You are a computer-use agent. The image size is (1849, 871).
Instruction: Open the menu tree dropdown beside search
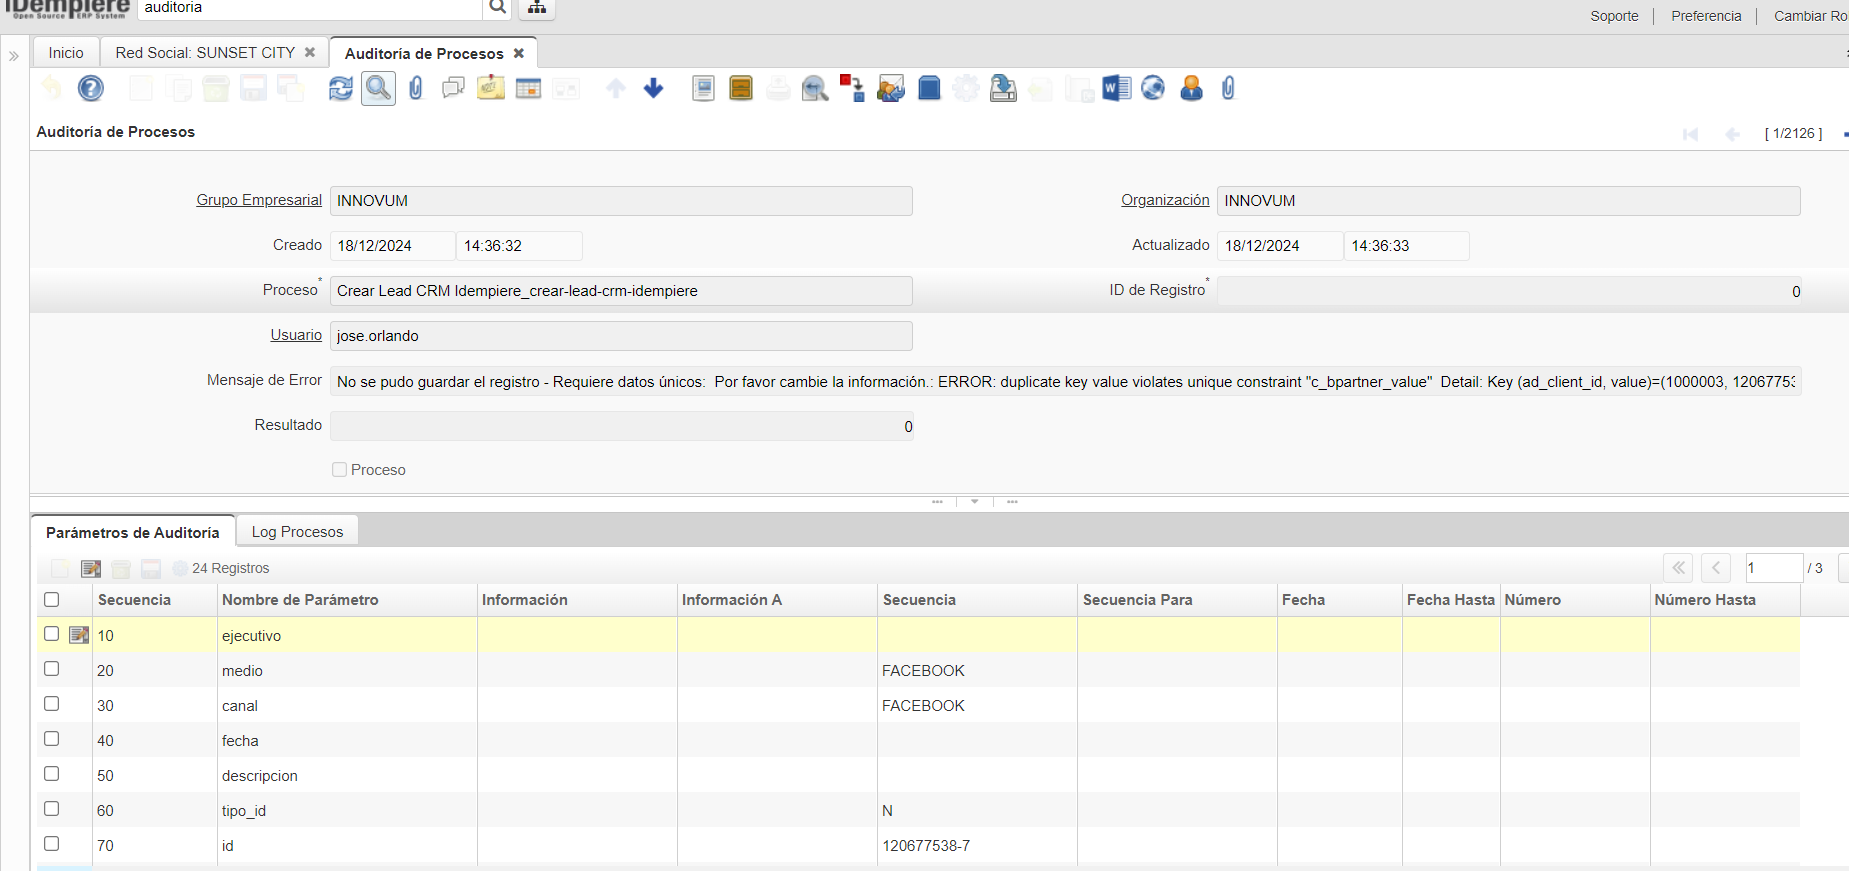point(537,8)
